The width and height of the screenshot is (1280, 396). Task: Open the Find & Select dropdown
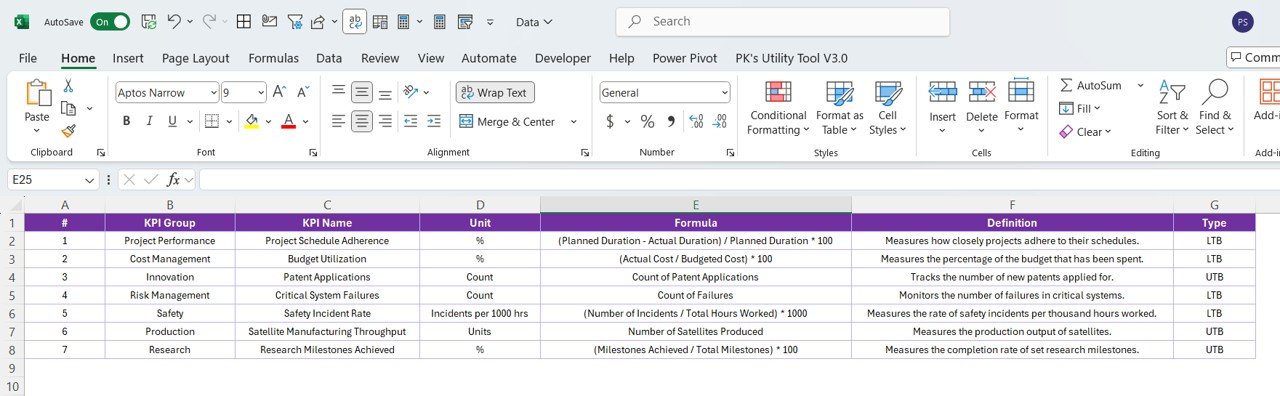[x=1215, y=109]
